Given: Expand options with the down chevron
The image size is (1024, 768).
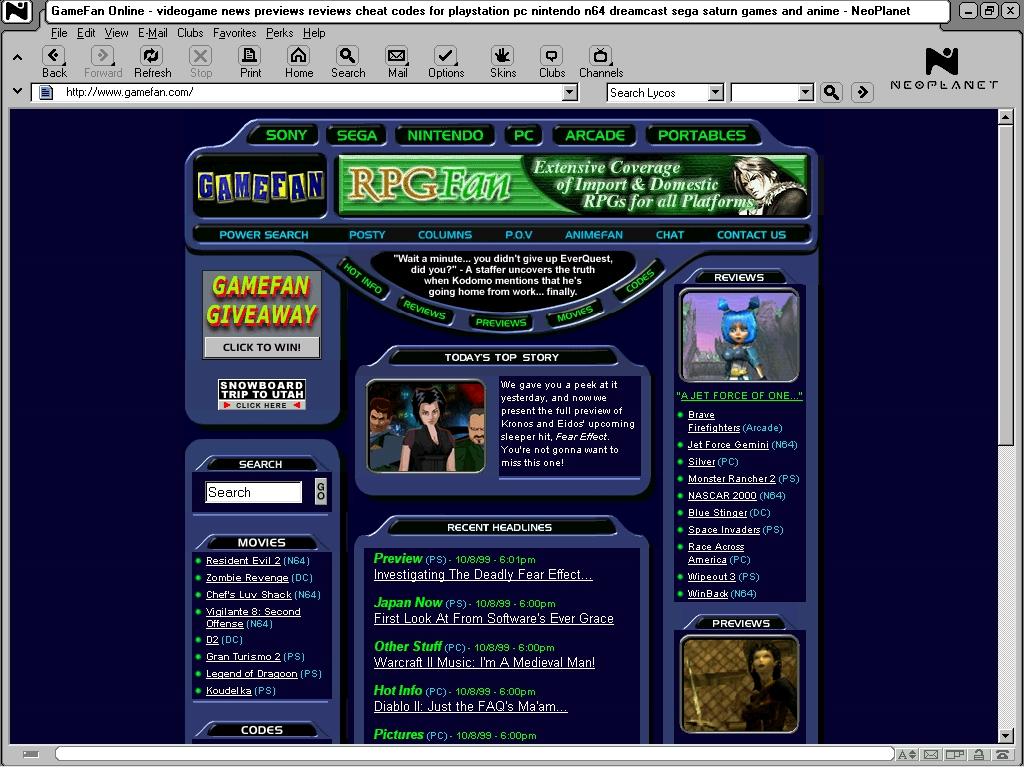Looking at the screenshot, I should [x=18, y=91].
